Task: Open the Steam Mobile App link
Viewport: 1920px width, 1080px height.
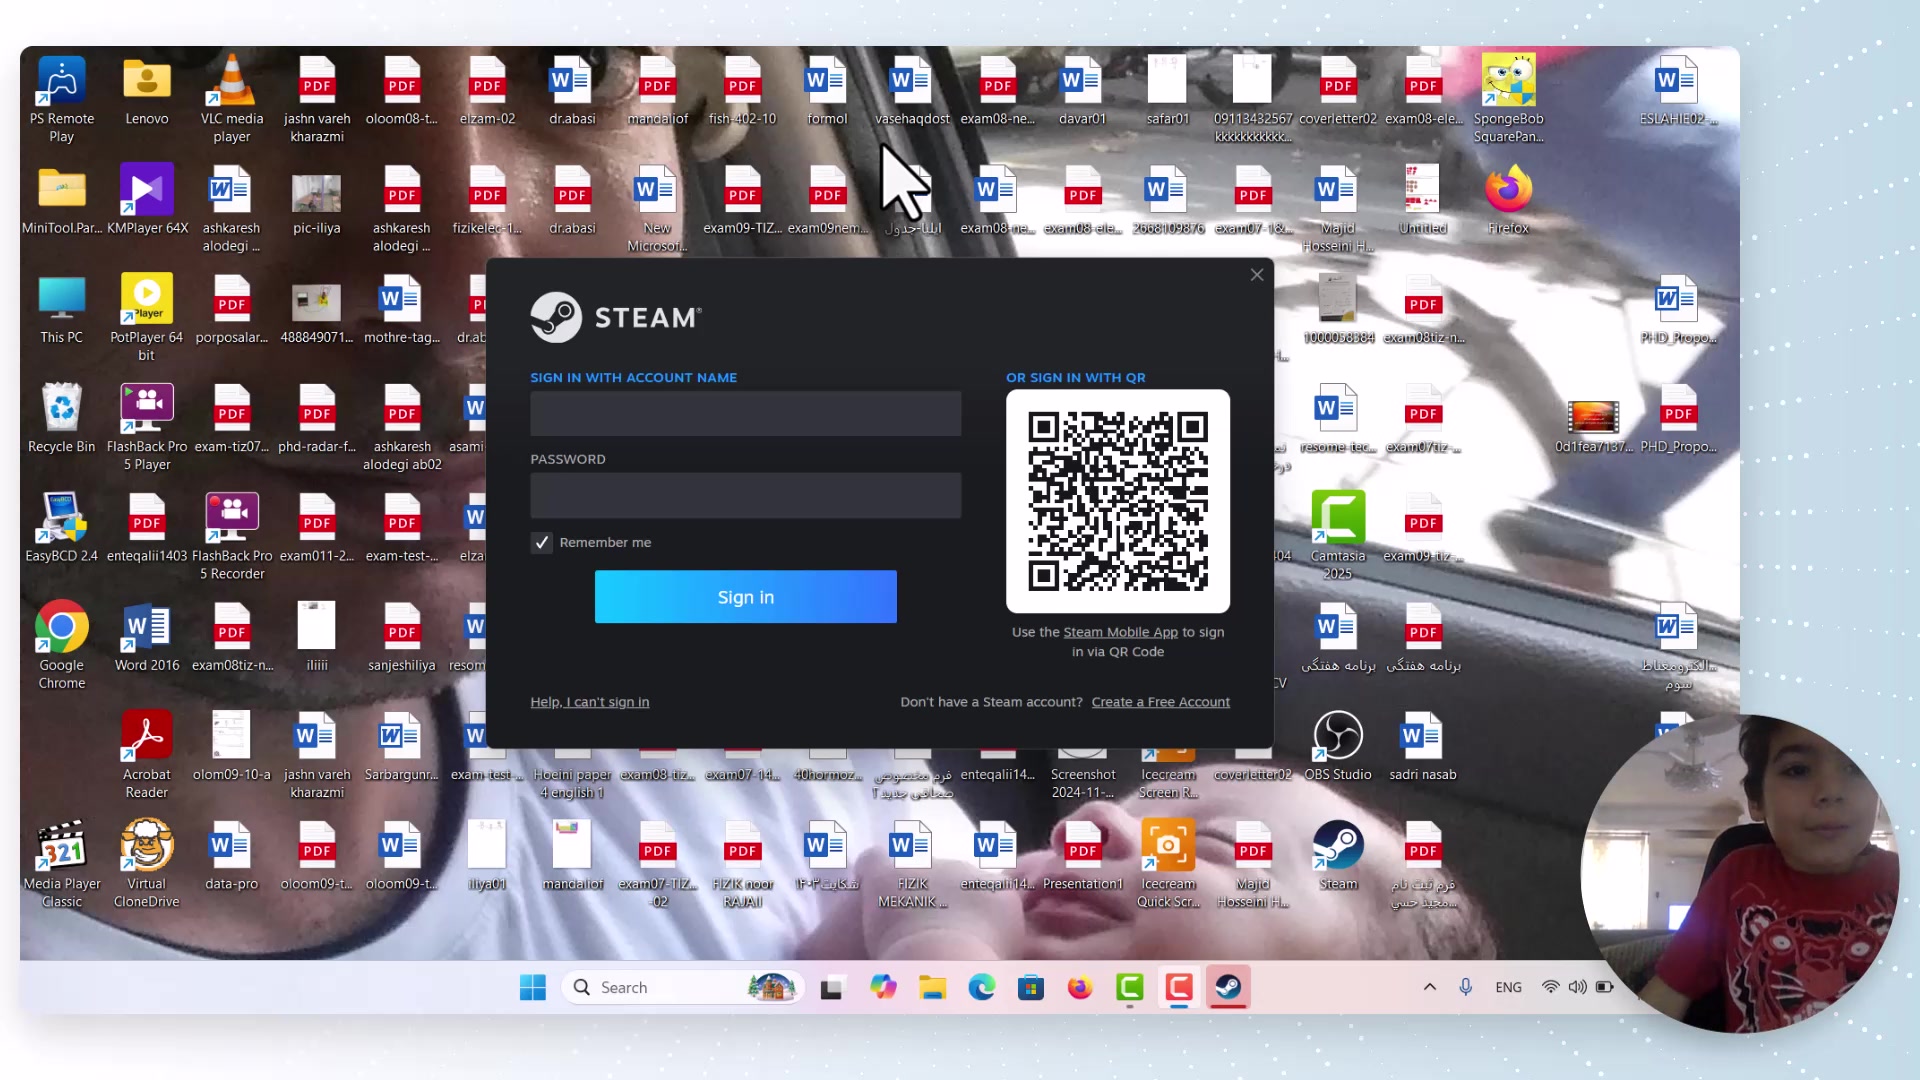Action: [x=1120, y=632]
